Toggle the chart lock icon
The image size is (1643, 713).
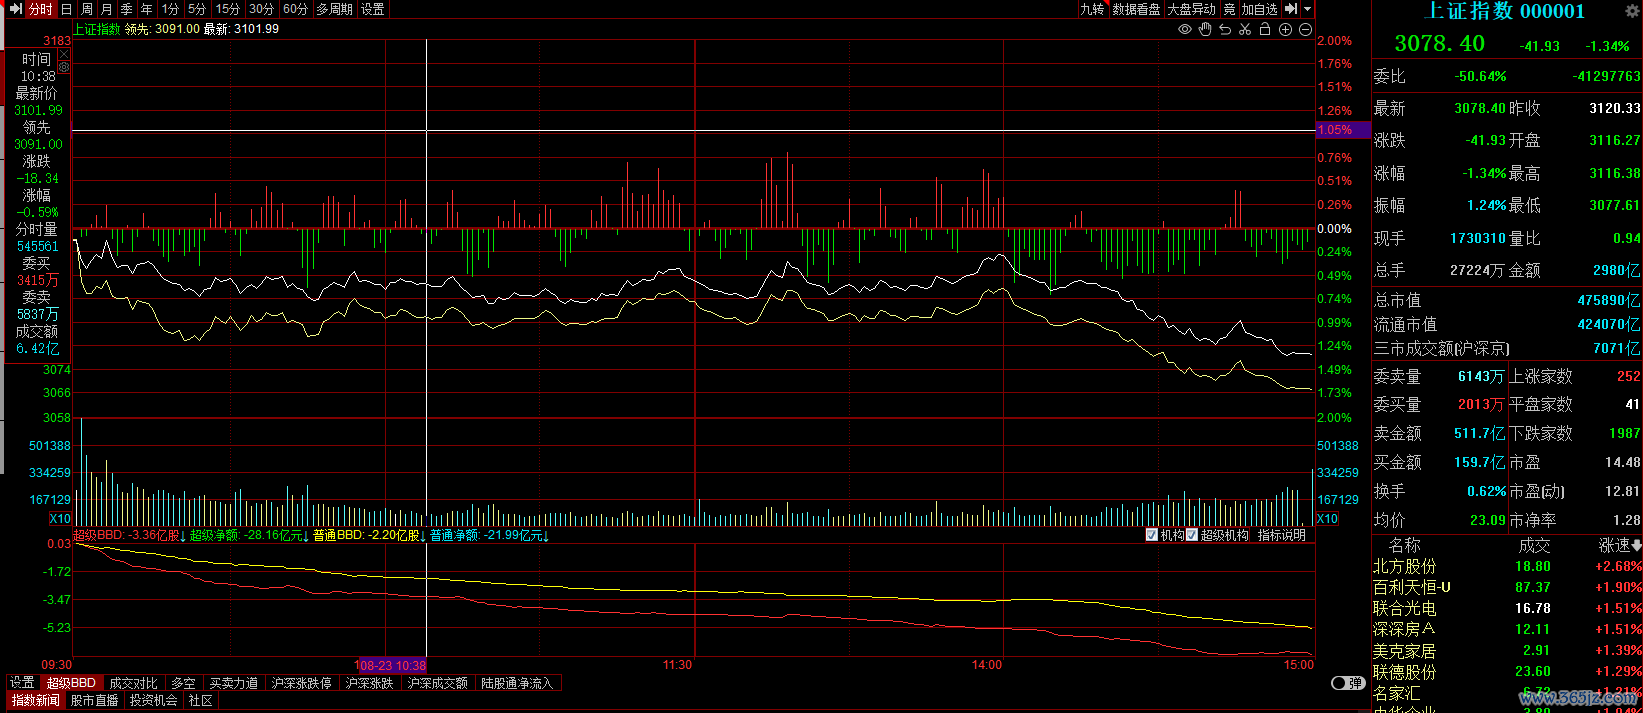point(1265,30)
